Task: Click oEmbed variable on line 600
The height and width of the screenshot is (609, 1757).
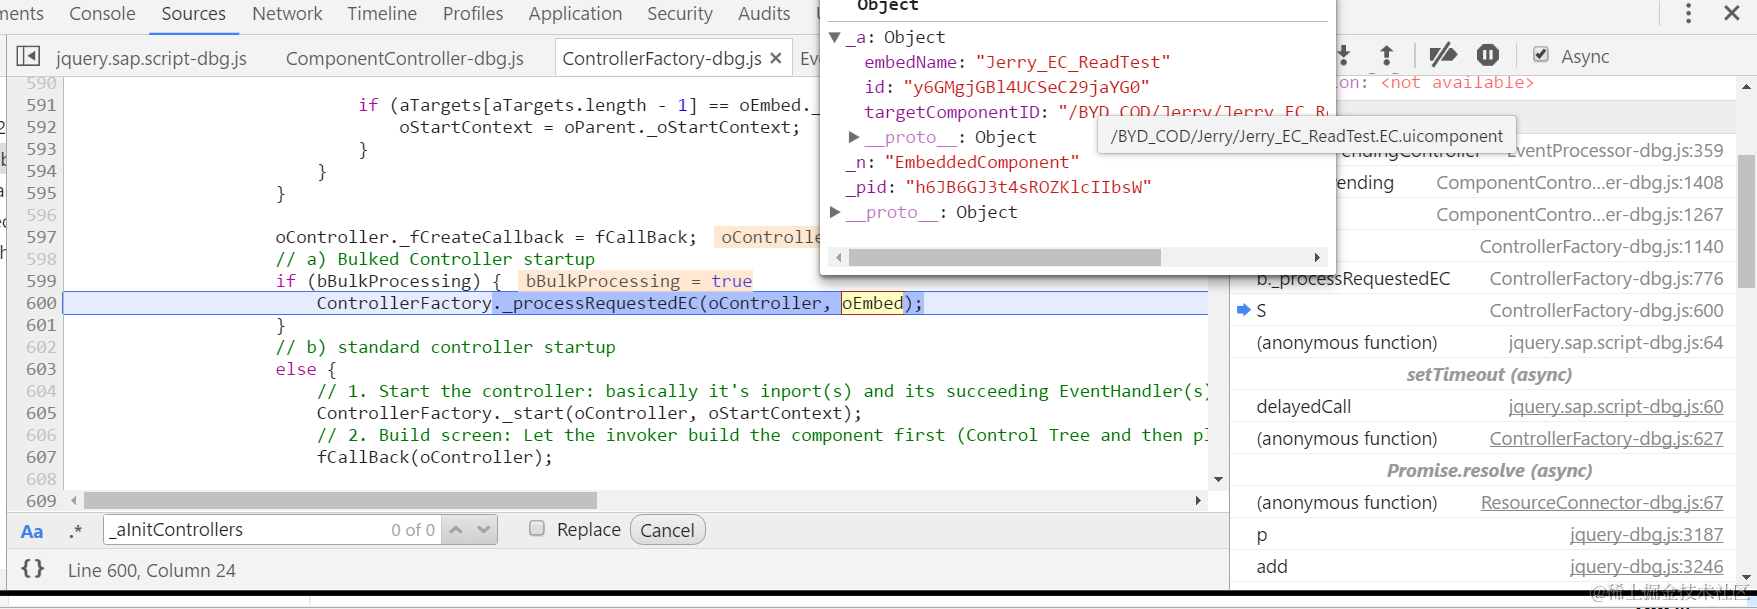Action: pos(872,303)
